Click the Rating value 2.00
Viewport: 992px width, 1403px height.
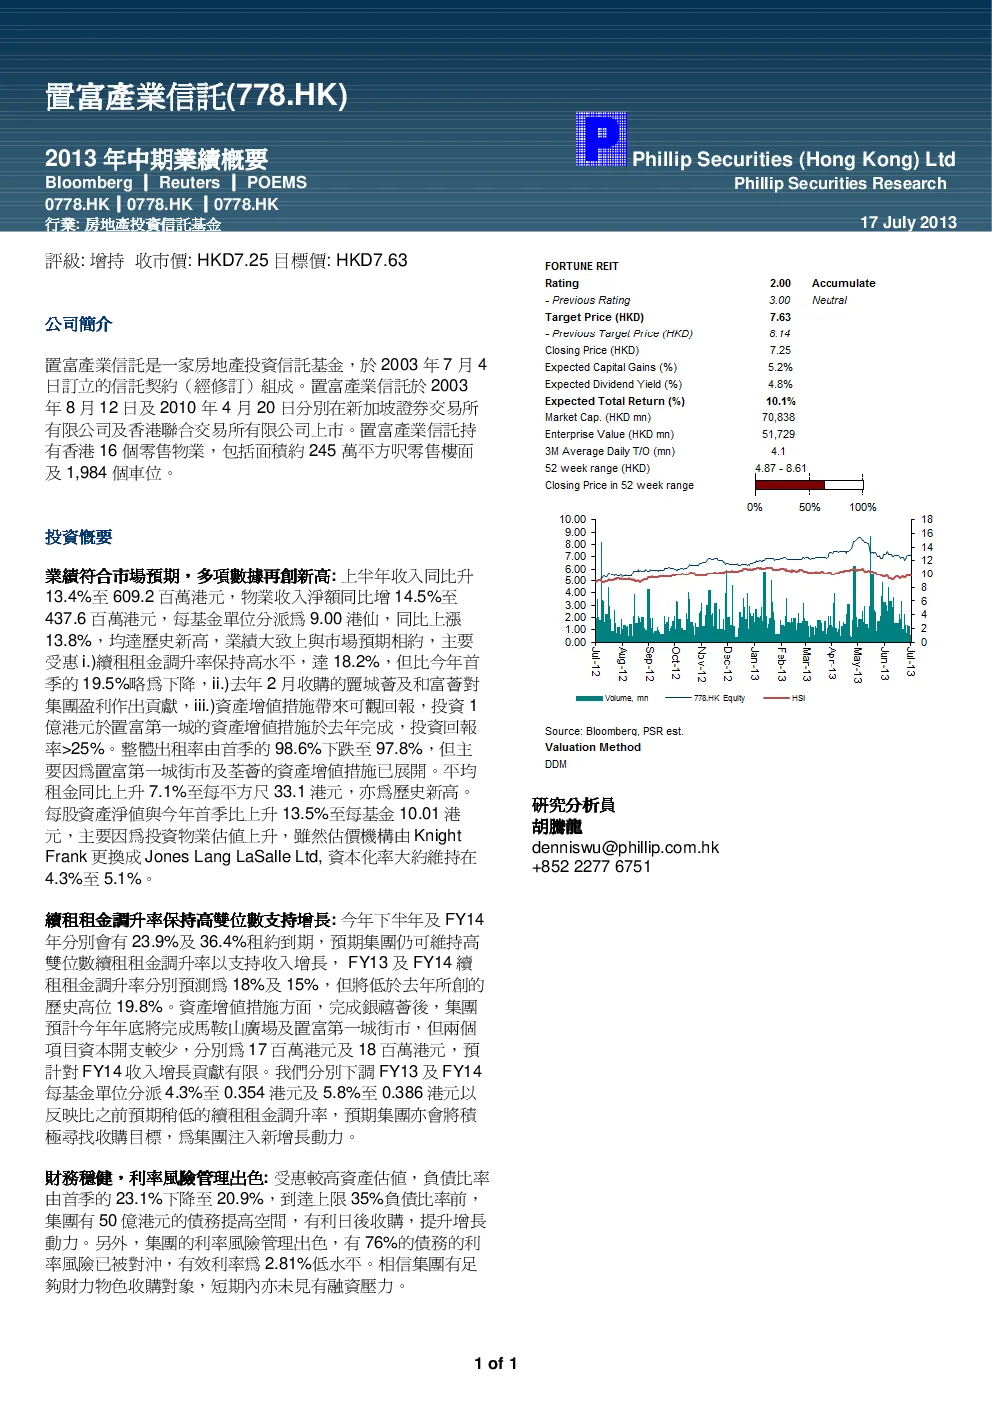(780, 283)
